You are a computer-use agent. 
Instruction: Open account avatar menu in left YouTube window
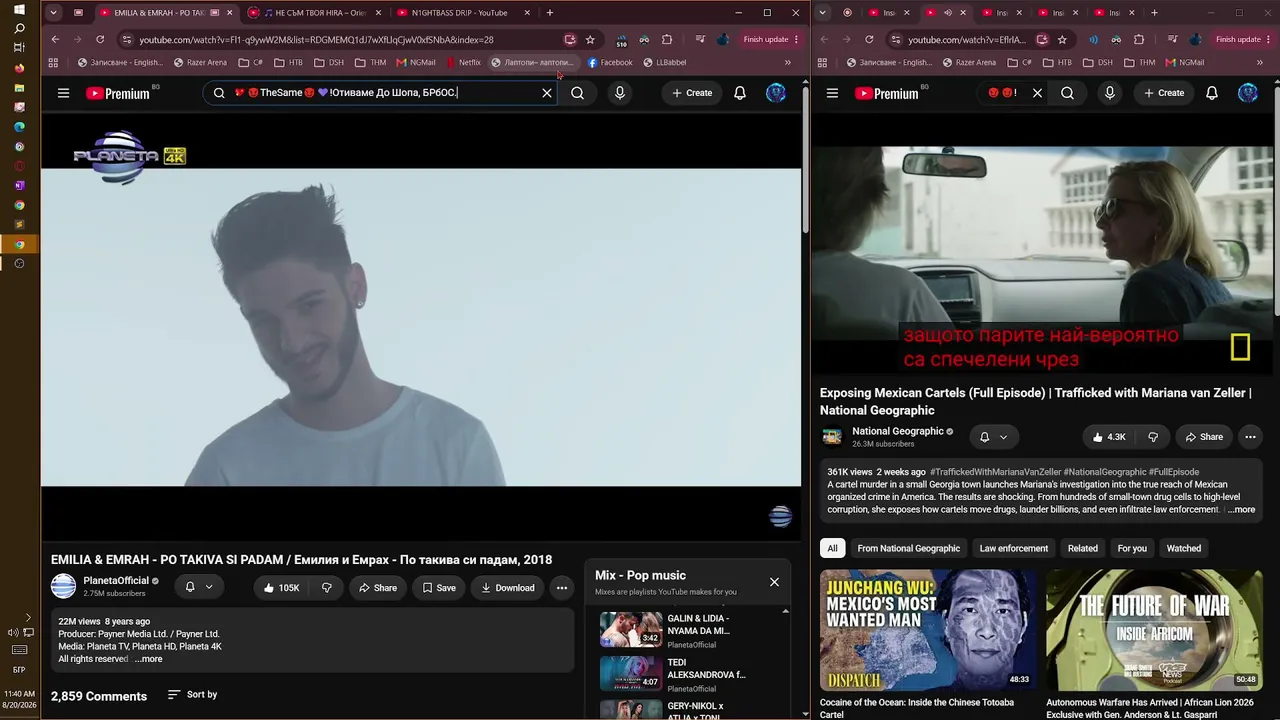tap(776, 93)
